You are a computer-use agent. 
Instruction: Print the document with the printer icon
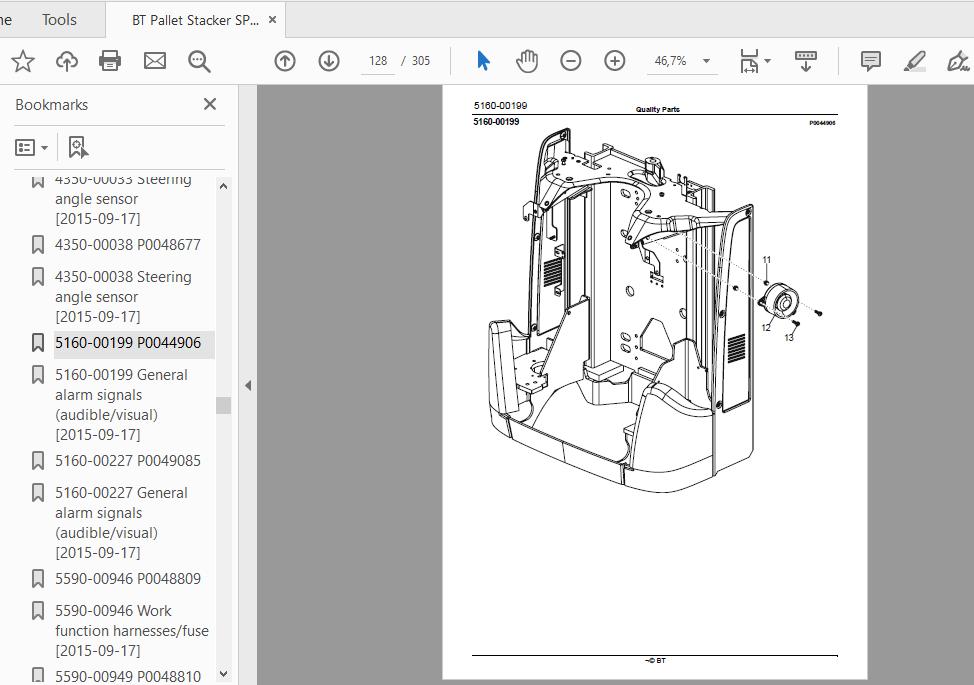[110, 61]
